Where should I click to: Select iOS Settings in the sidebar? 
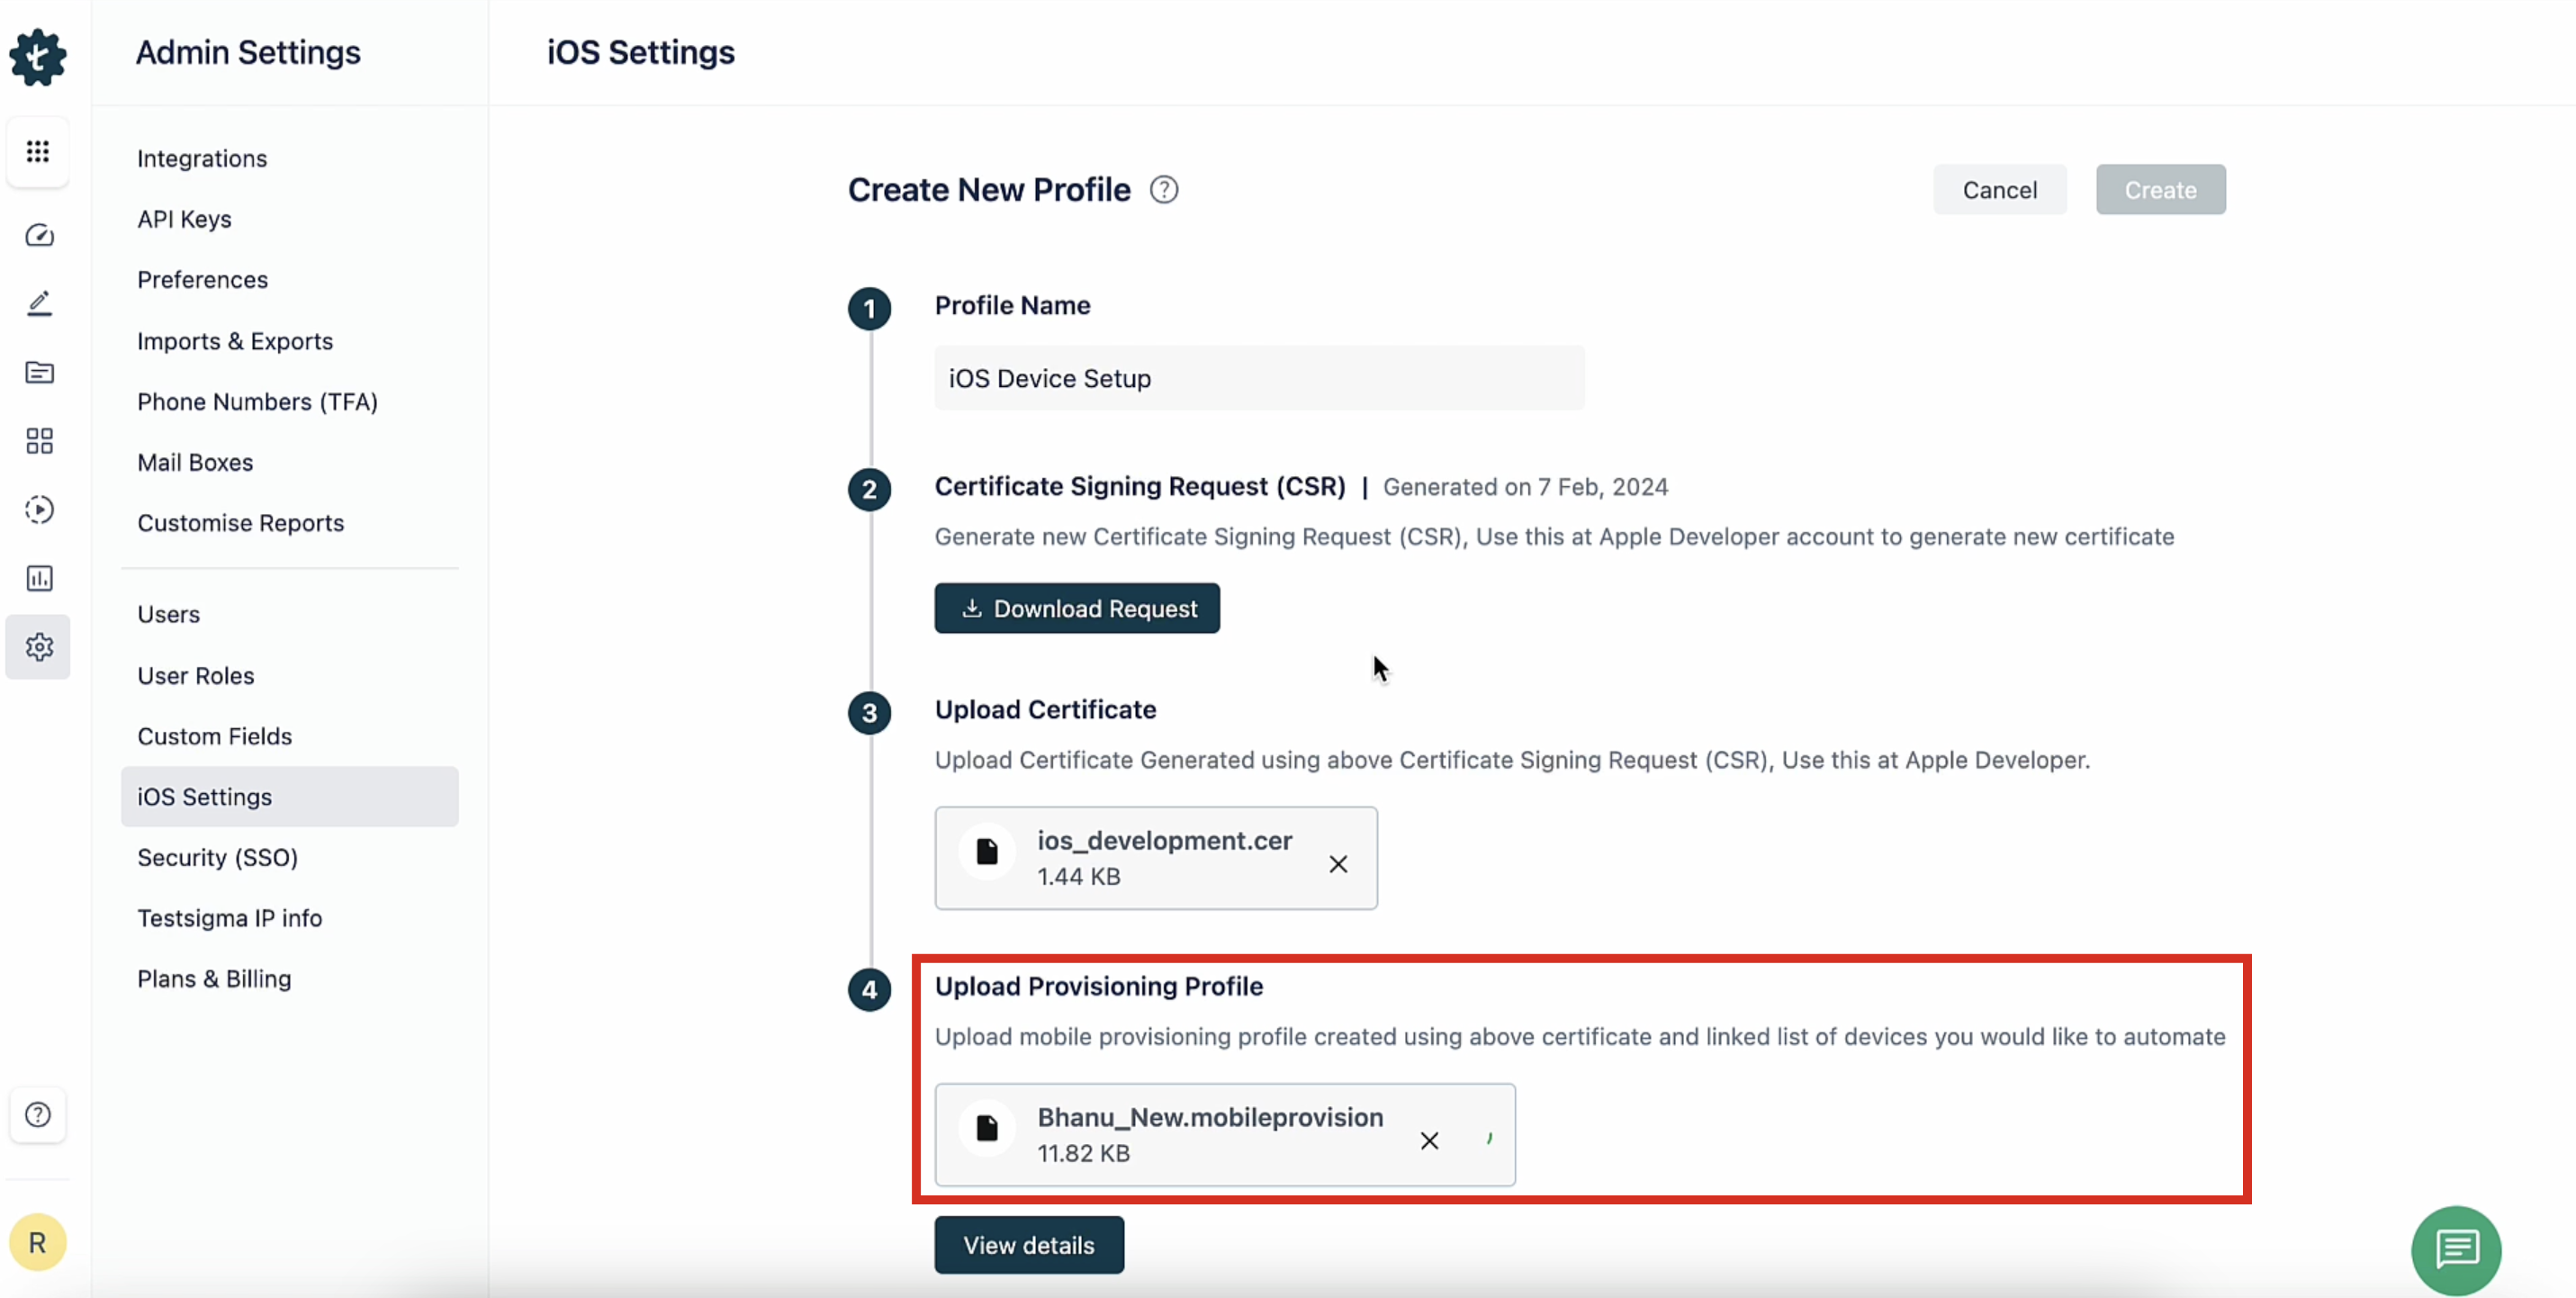pos(204,797)
